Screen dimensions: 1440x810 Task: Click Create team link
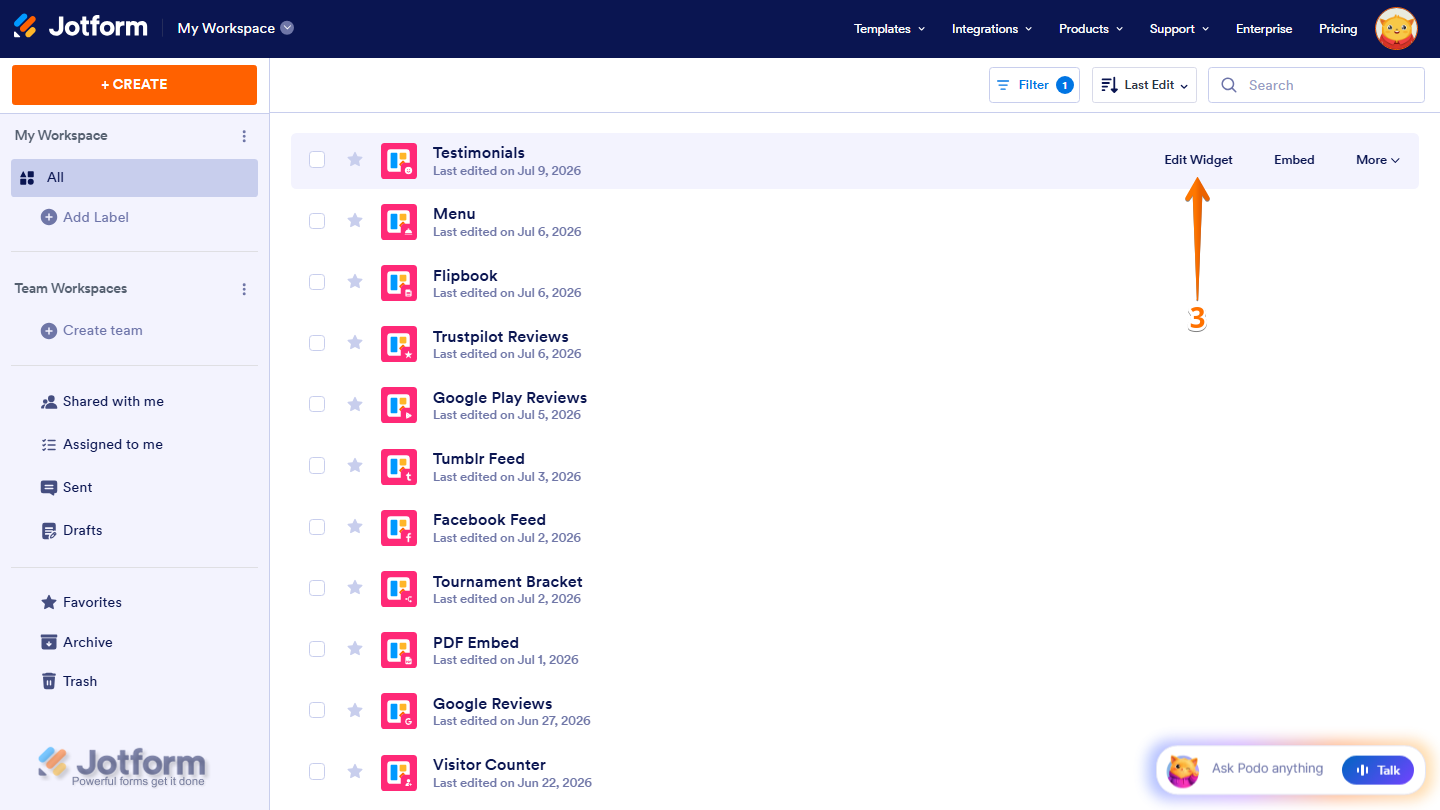[92, 330]
